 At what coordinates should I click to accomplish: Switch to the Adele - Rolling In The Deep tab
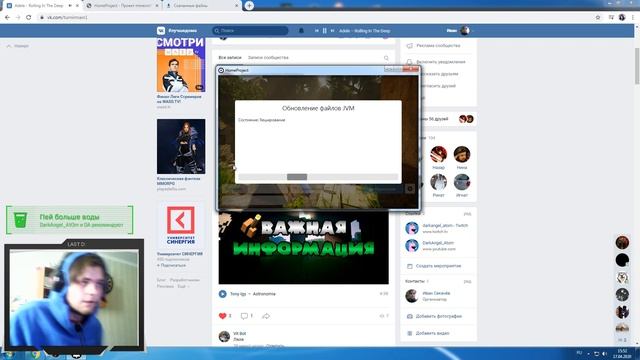coord(39,6)
